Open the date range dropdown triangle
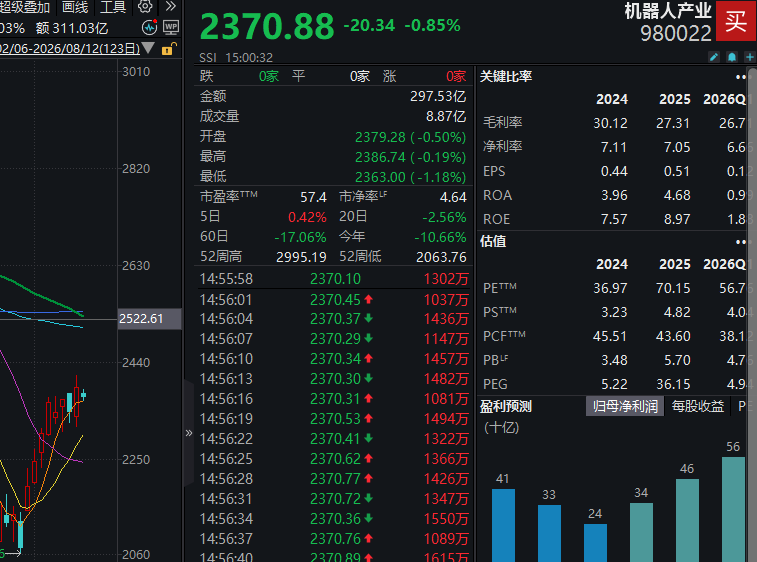The width and height of the screenshot is (757, 562). click(148, 48)
